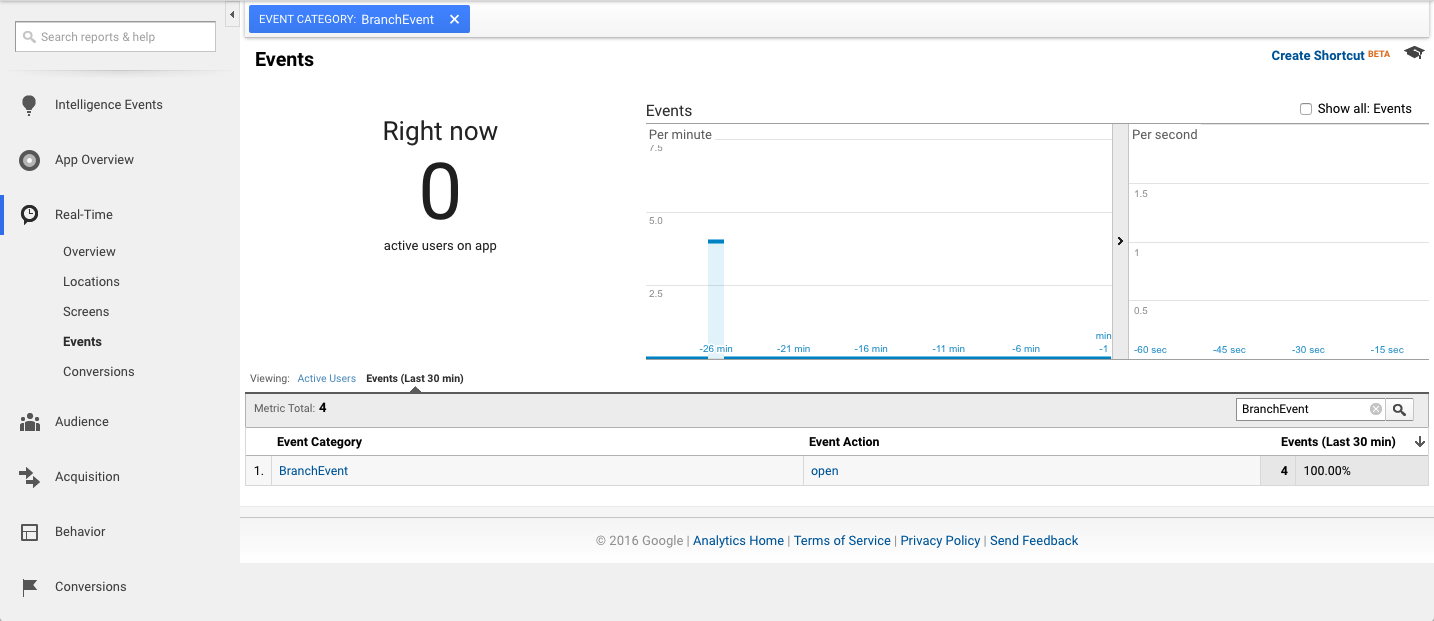Go to Real-Time Screens report
Screen dimensions: 1434x621
pyautogui.click(x=86, y=312)
